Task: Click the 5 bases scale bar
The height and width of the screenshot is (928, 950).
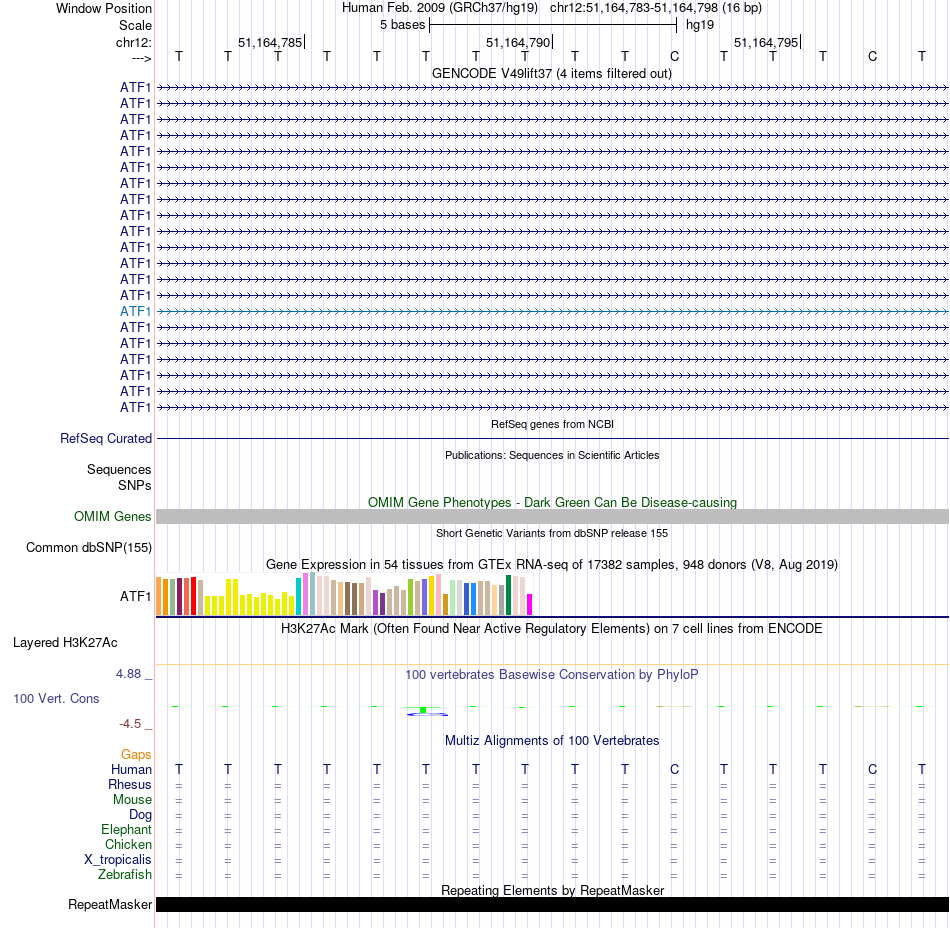Action: pyautogui.click(x=553, y=25)
